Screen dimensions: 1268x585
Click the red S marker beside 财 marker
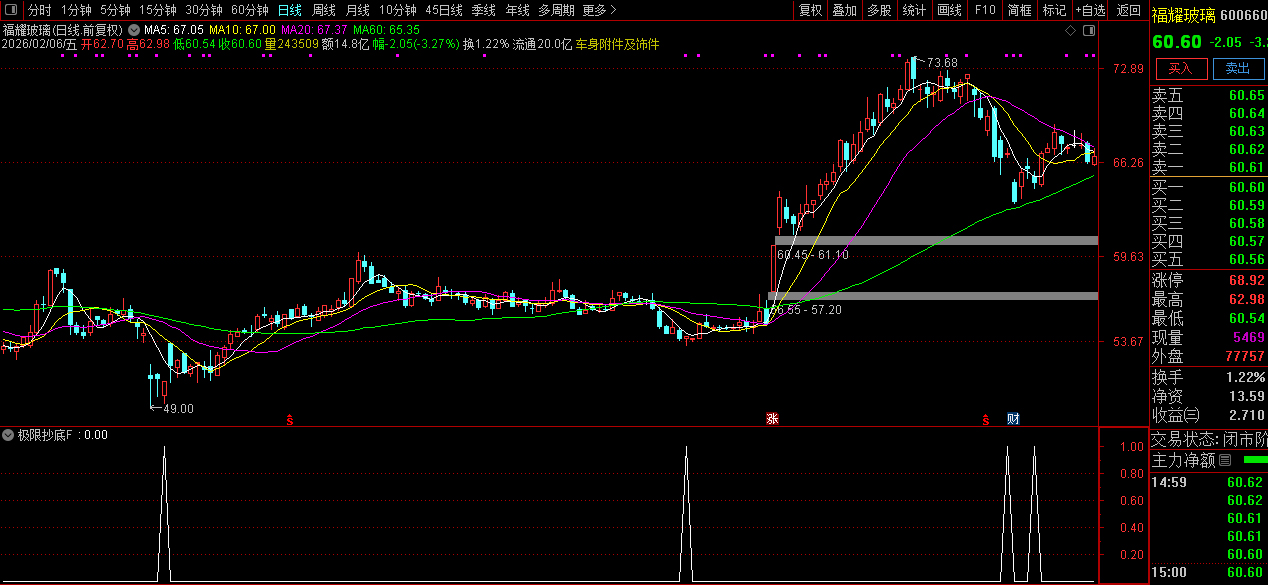(985, 419)
